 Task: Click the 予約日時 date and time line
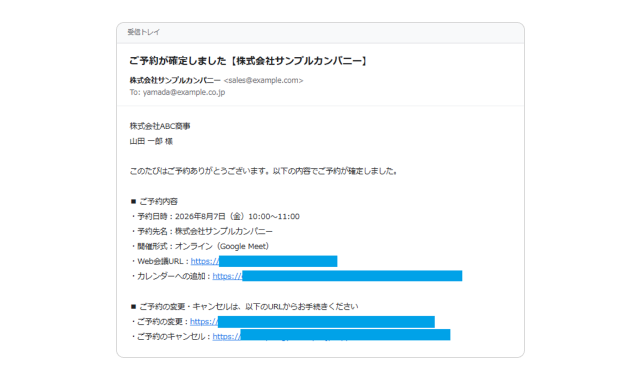(215, 216)
